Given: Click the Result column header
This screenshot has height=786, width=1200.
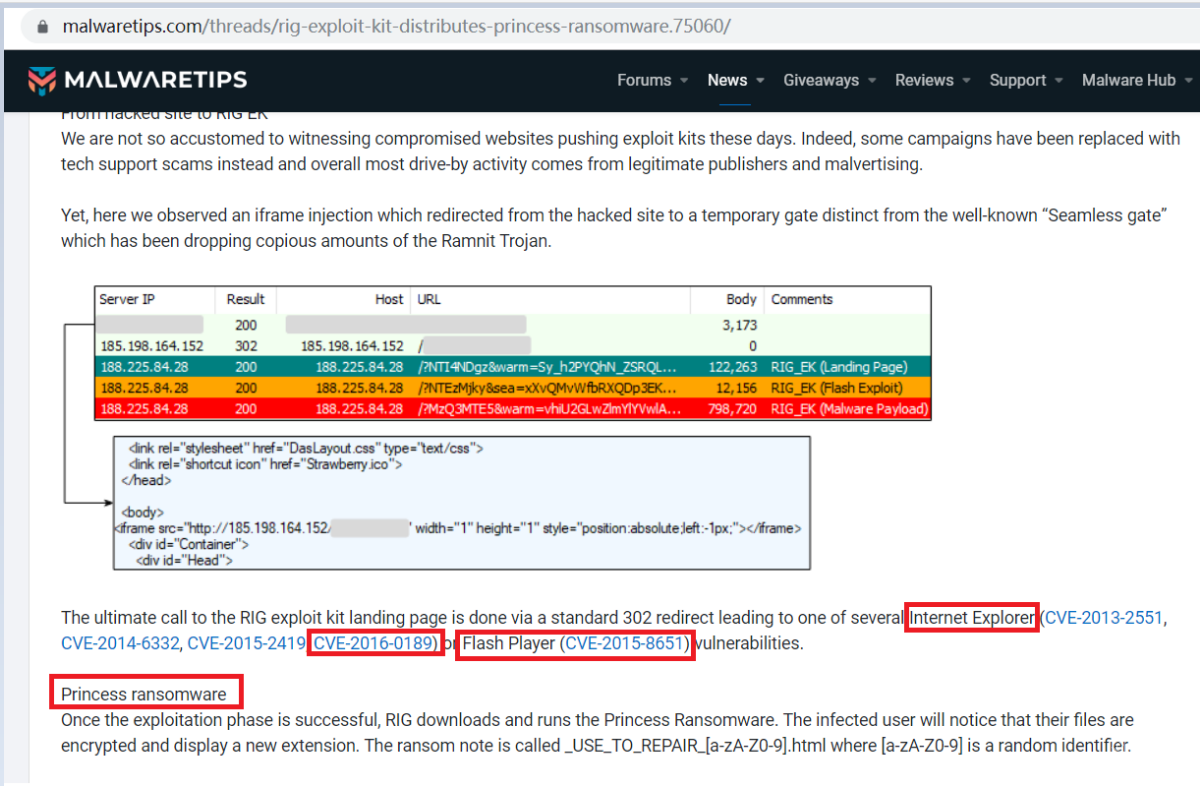Looking at the screenshot, I should tap(245, 299).
